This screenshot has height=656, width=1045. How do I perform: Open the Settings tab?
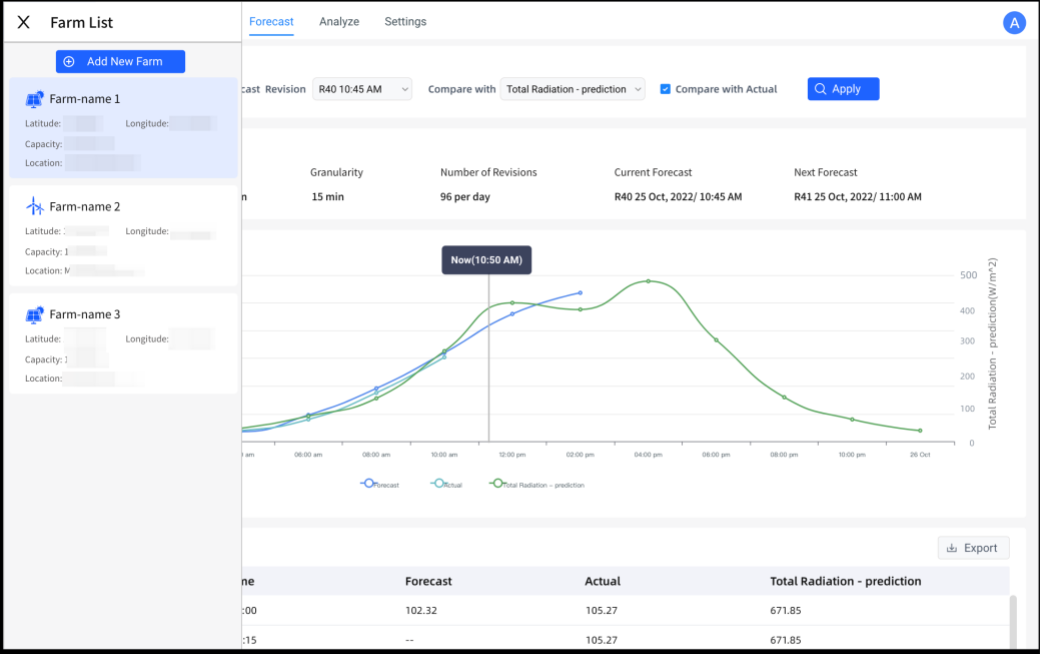(x=405, y=21)
